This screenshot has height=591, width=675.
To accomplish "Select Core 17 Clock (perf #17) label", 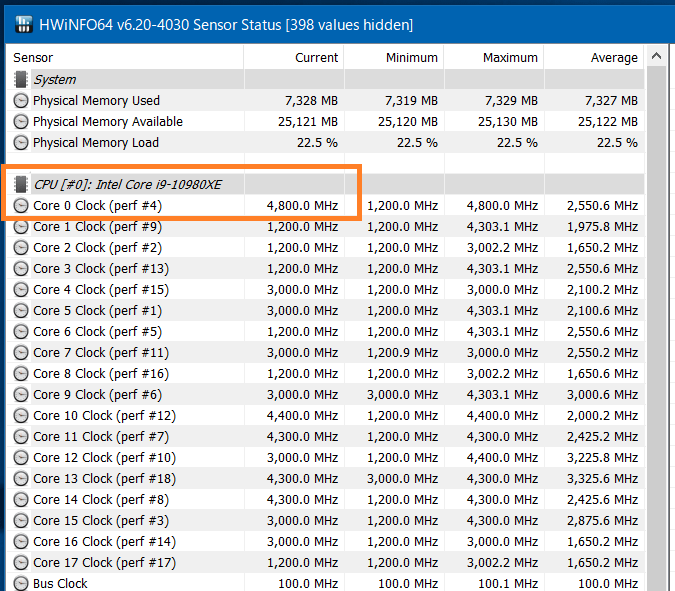I will [x=105, y=562].
